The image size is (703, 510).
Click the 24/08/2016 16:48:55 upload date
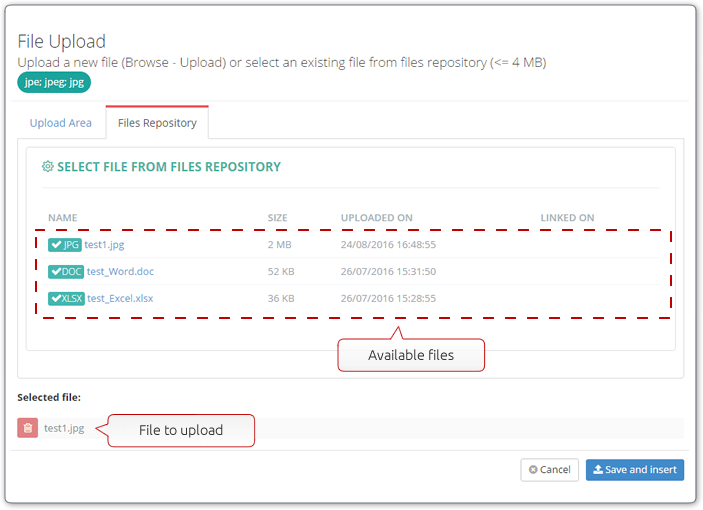coord(388,245)
